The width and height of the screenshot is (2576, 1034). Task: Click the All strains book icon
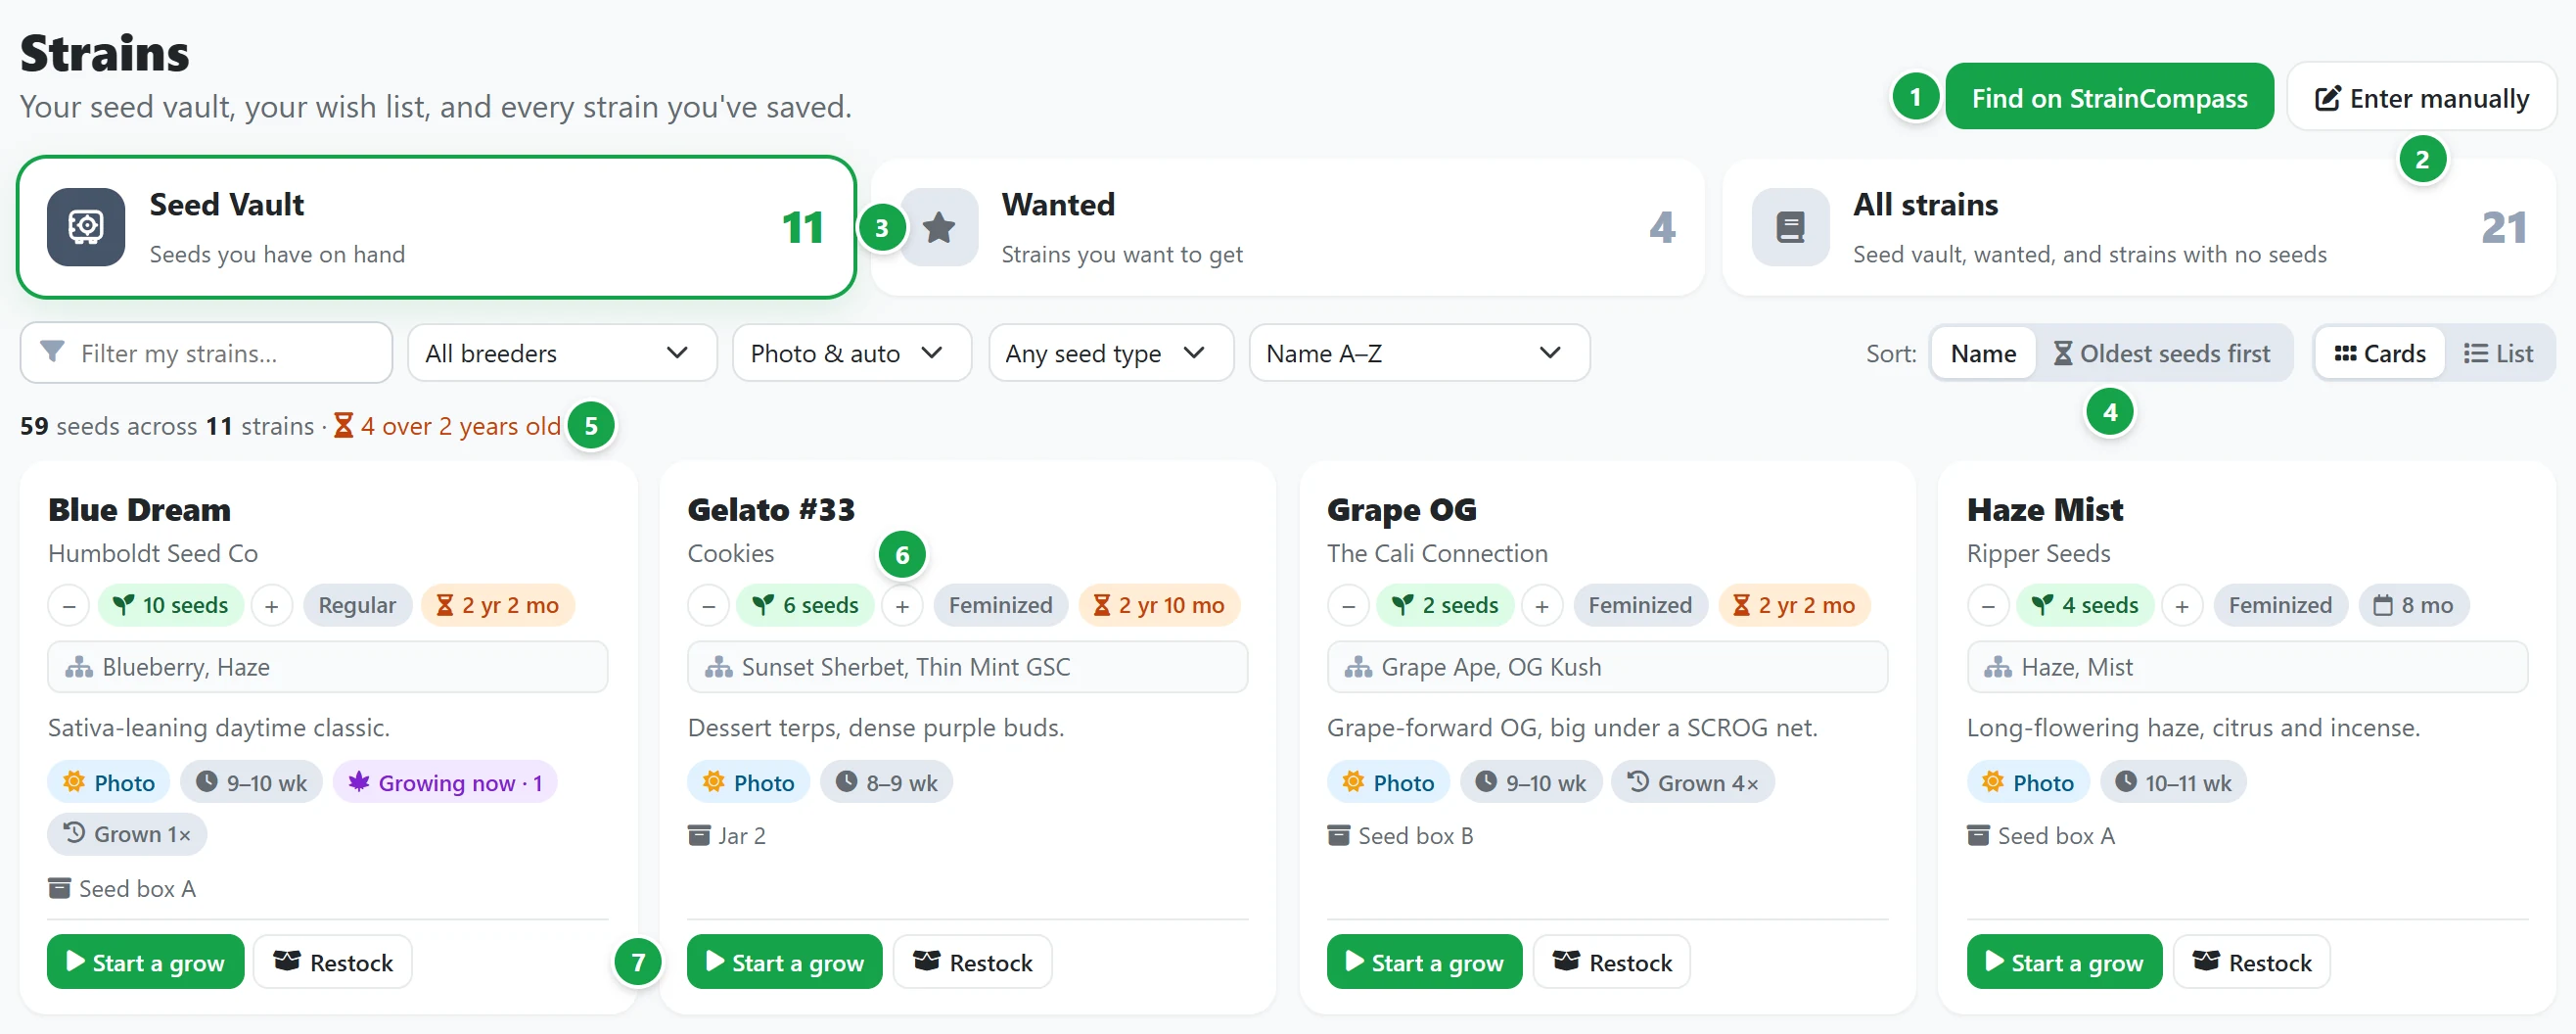coord(1790,227)
